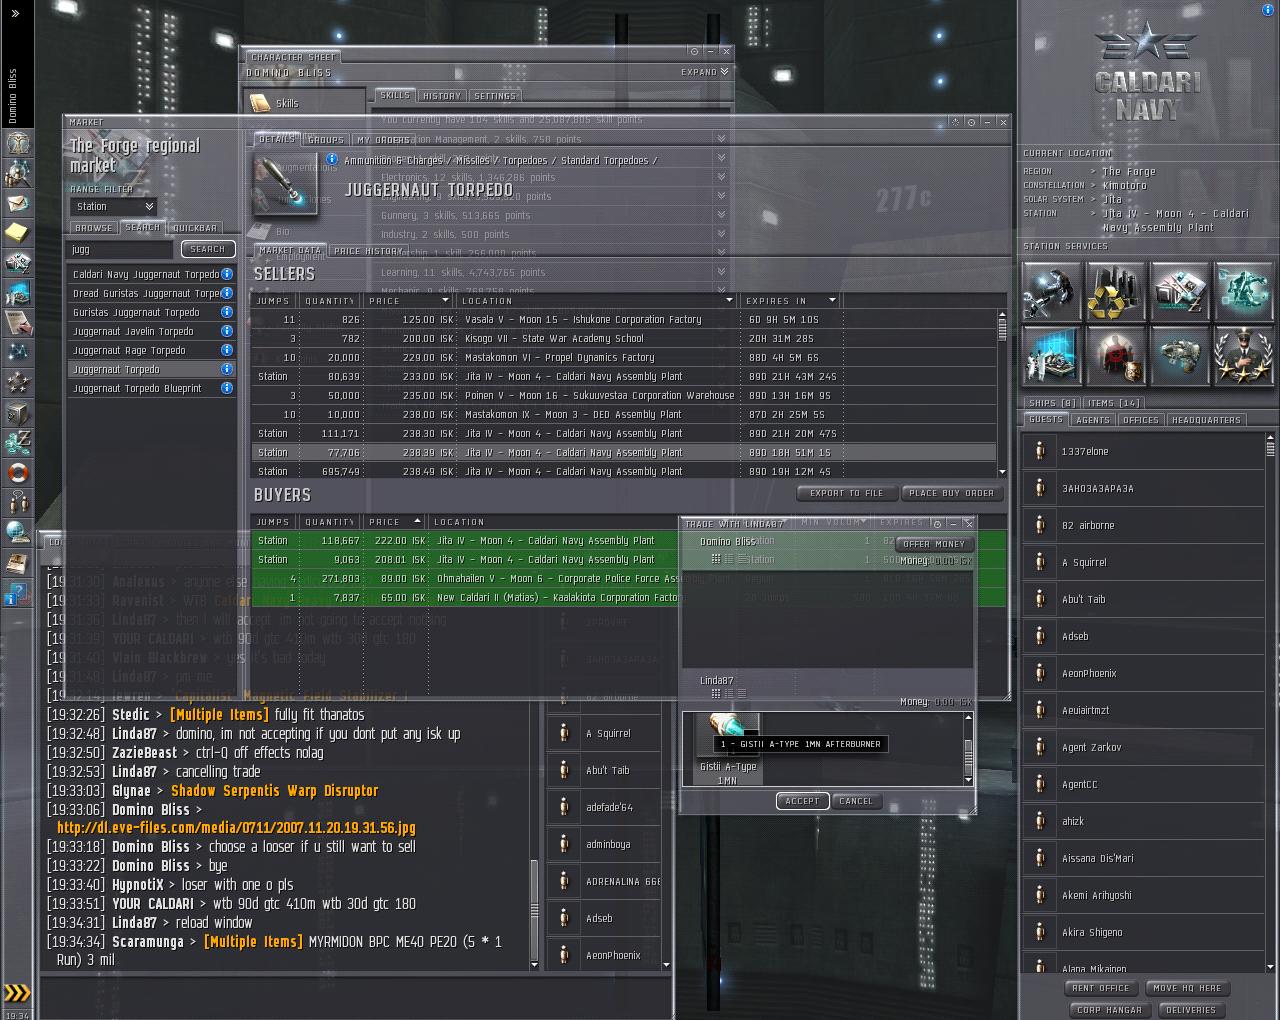1280x1020 pixels.
Task: Open the chat channels people icon
Action: [17, 502]
